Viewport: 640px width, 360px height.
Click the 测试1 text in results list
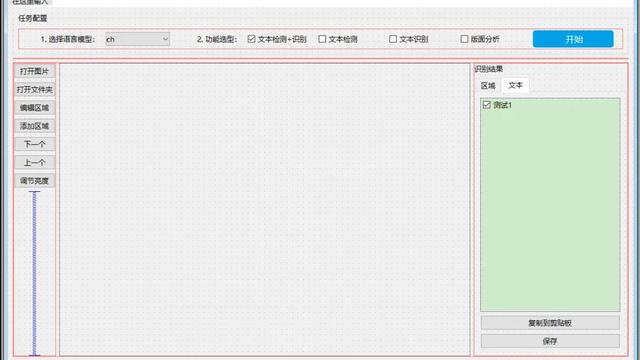click(502, 105)
